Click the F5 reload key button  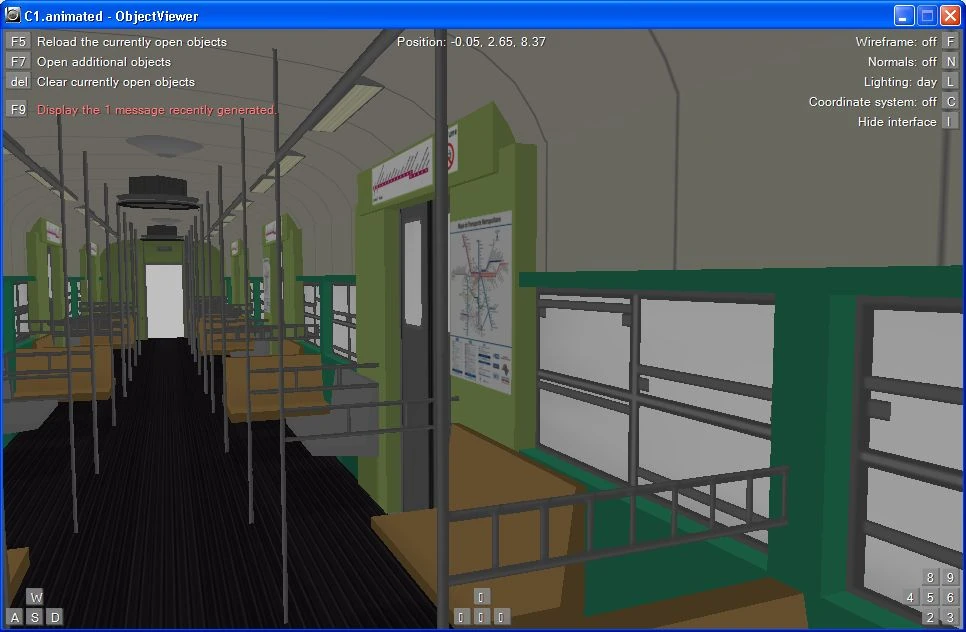18,41
